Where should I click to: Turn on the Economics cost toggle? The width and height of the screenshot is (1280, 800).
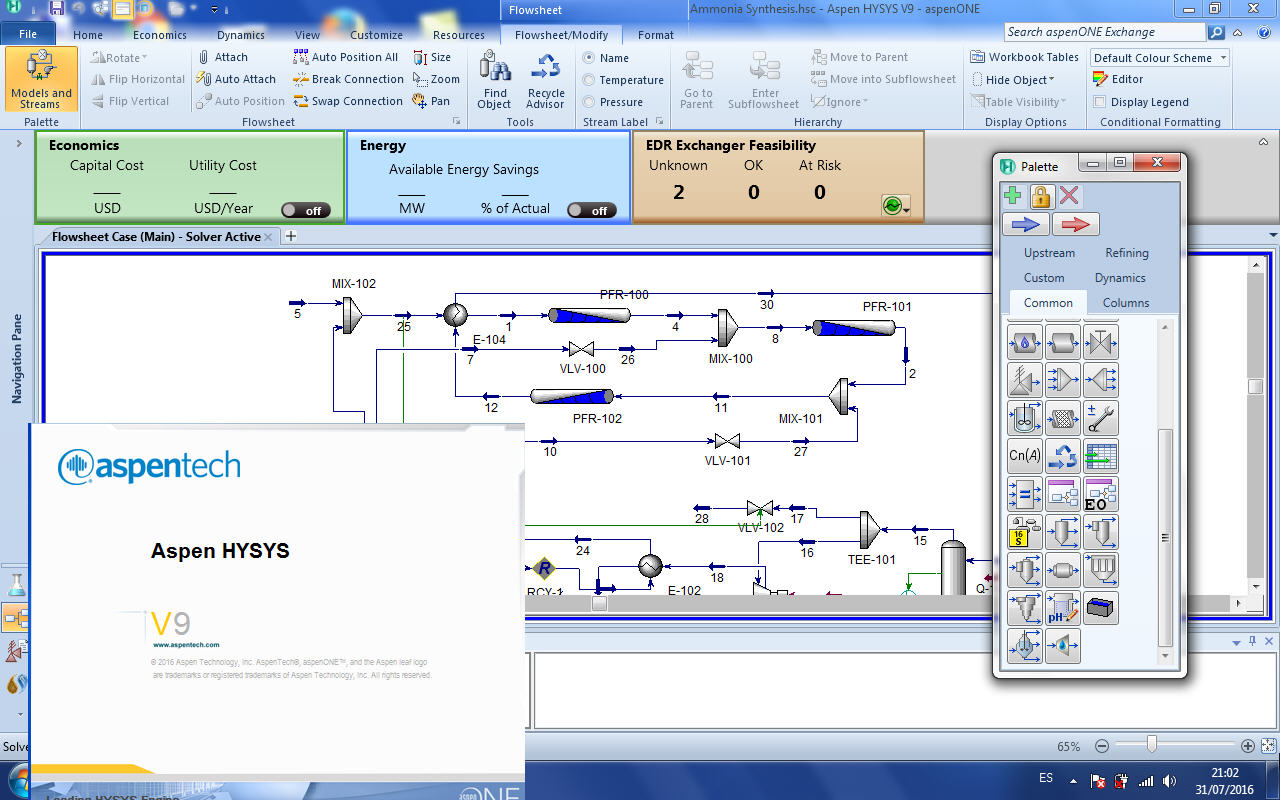coord(306,210)
